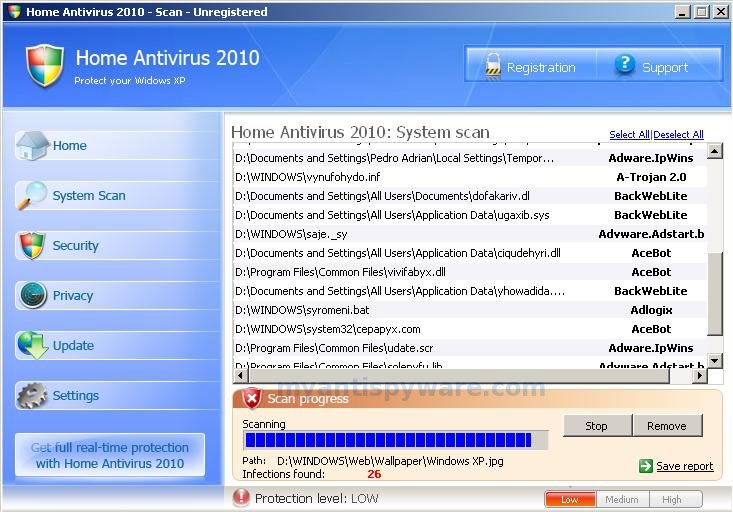Viewport: 733px width, 512px height.
Task: Open the System Scan section
Action: 117,195
